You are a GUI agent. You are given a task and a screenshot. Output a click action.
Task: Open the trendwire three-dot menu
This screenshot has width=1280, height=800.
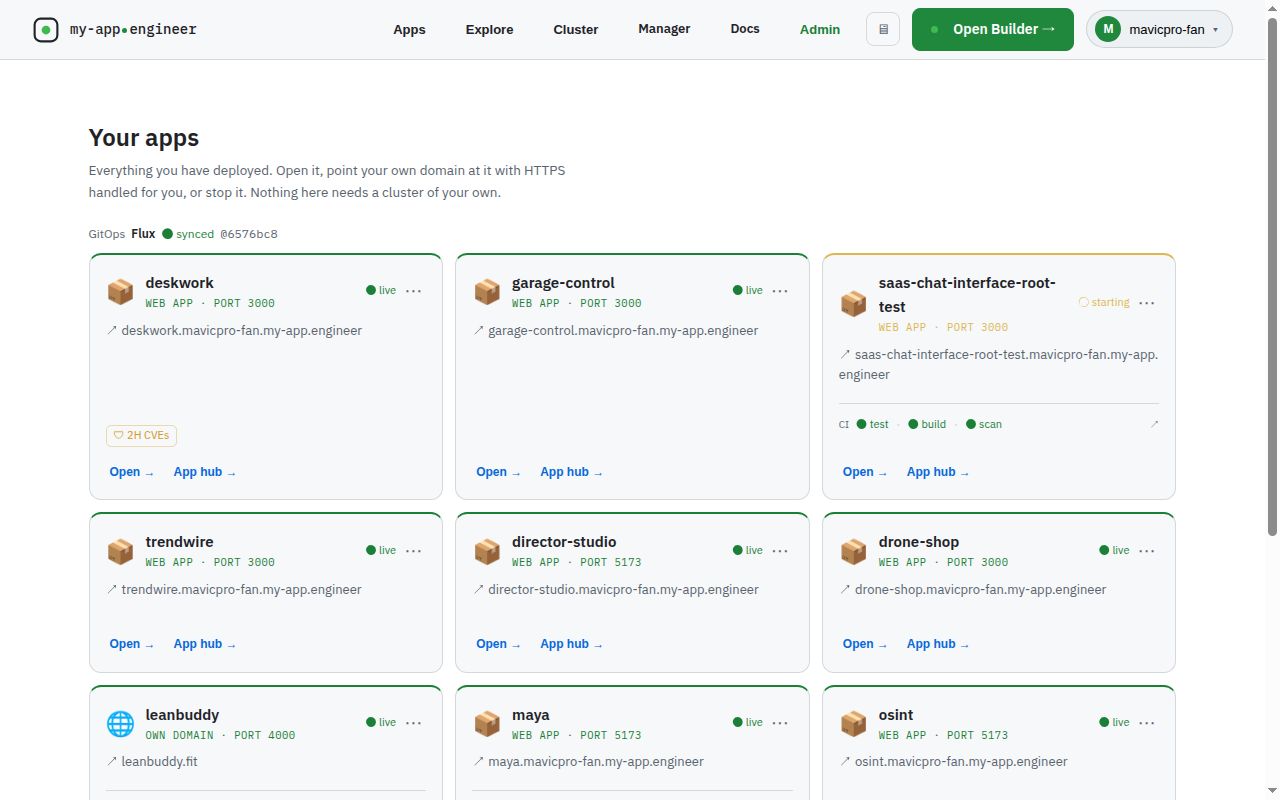[414, 551]
